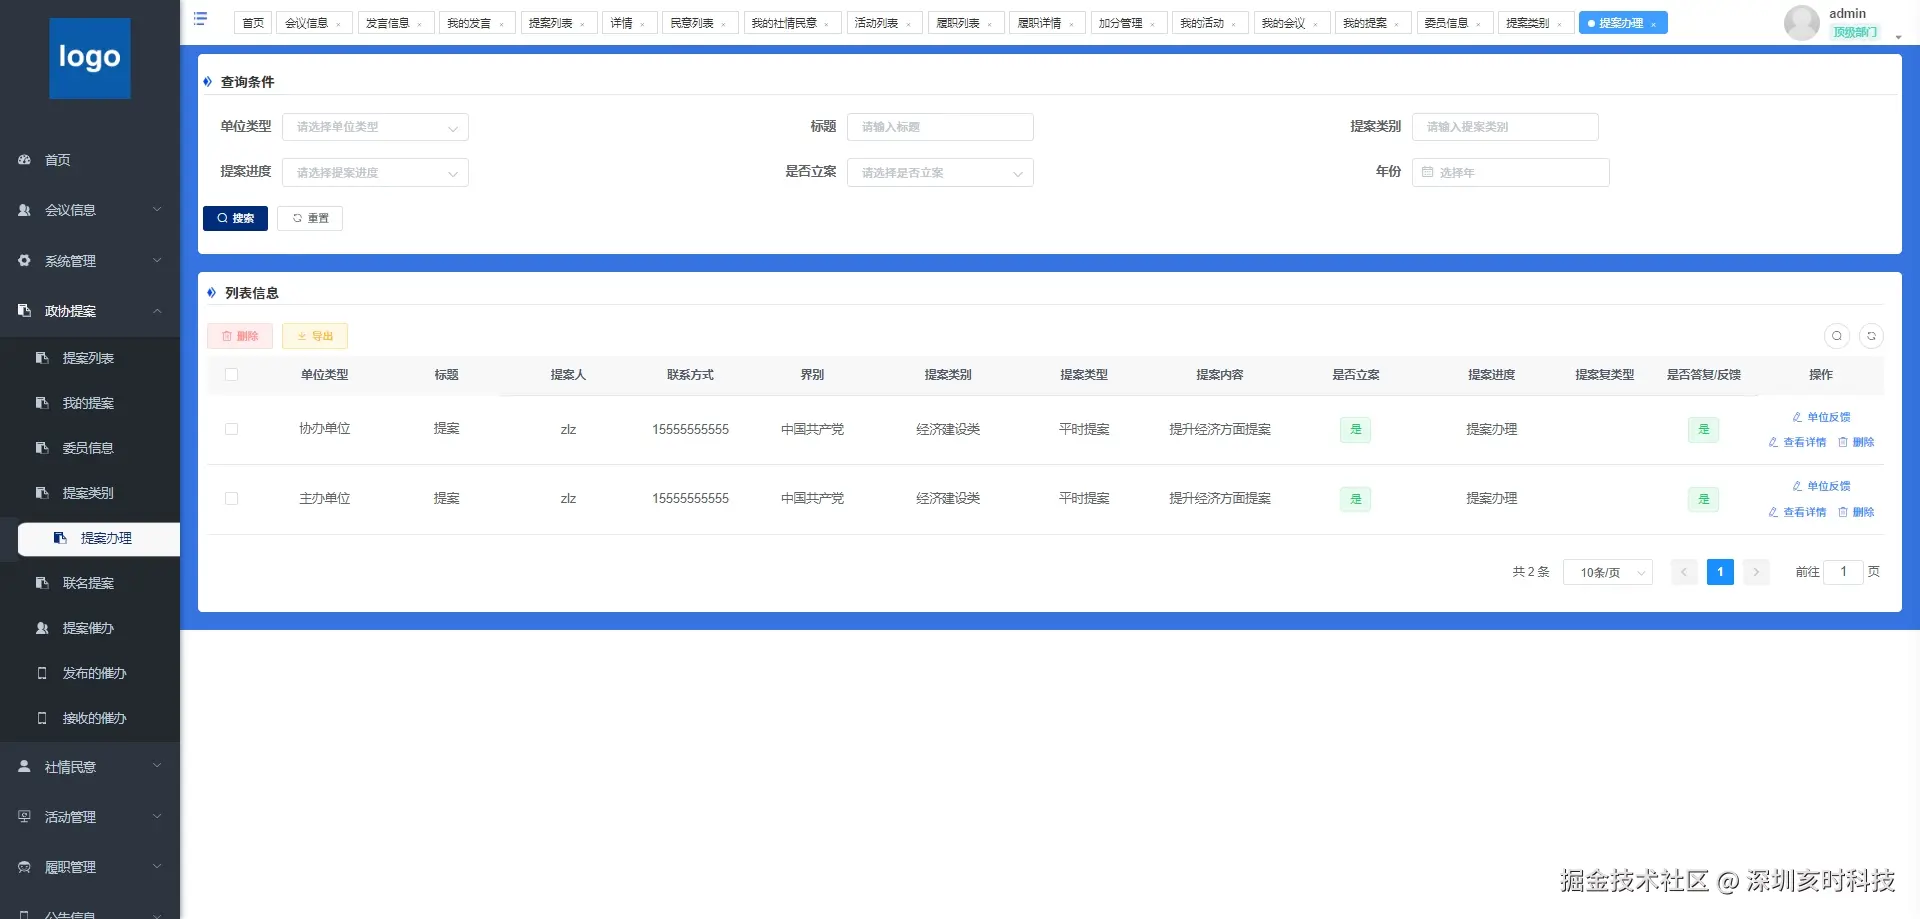This screenshot has width=1920, height=919.
Task: Open 我的提案 in the sidebar submenu
Action: 90,403
